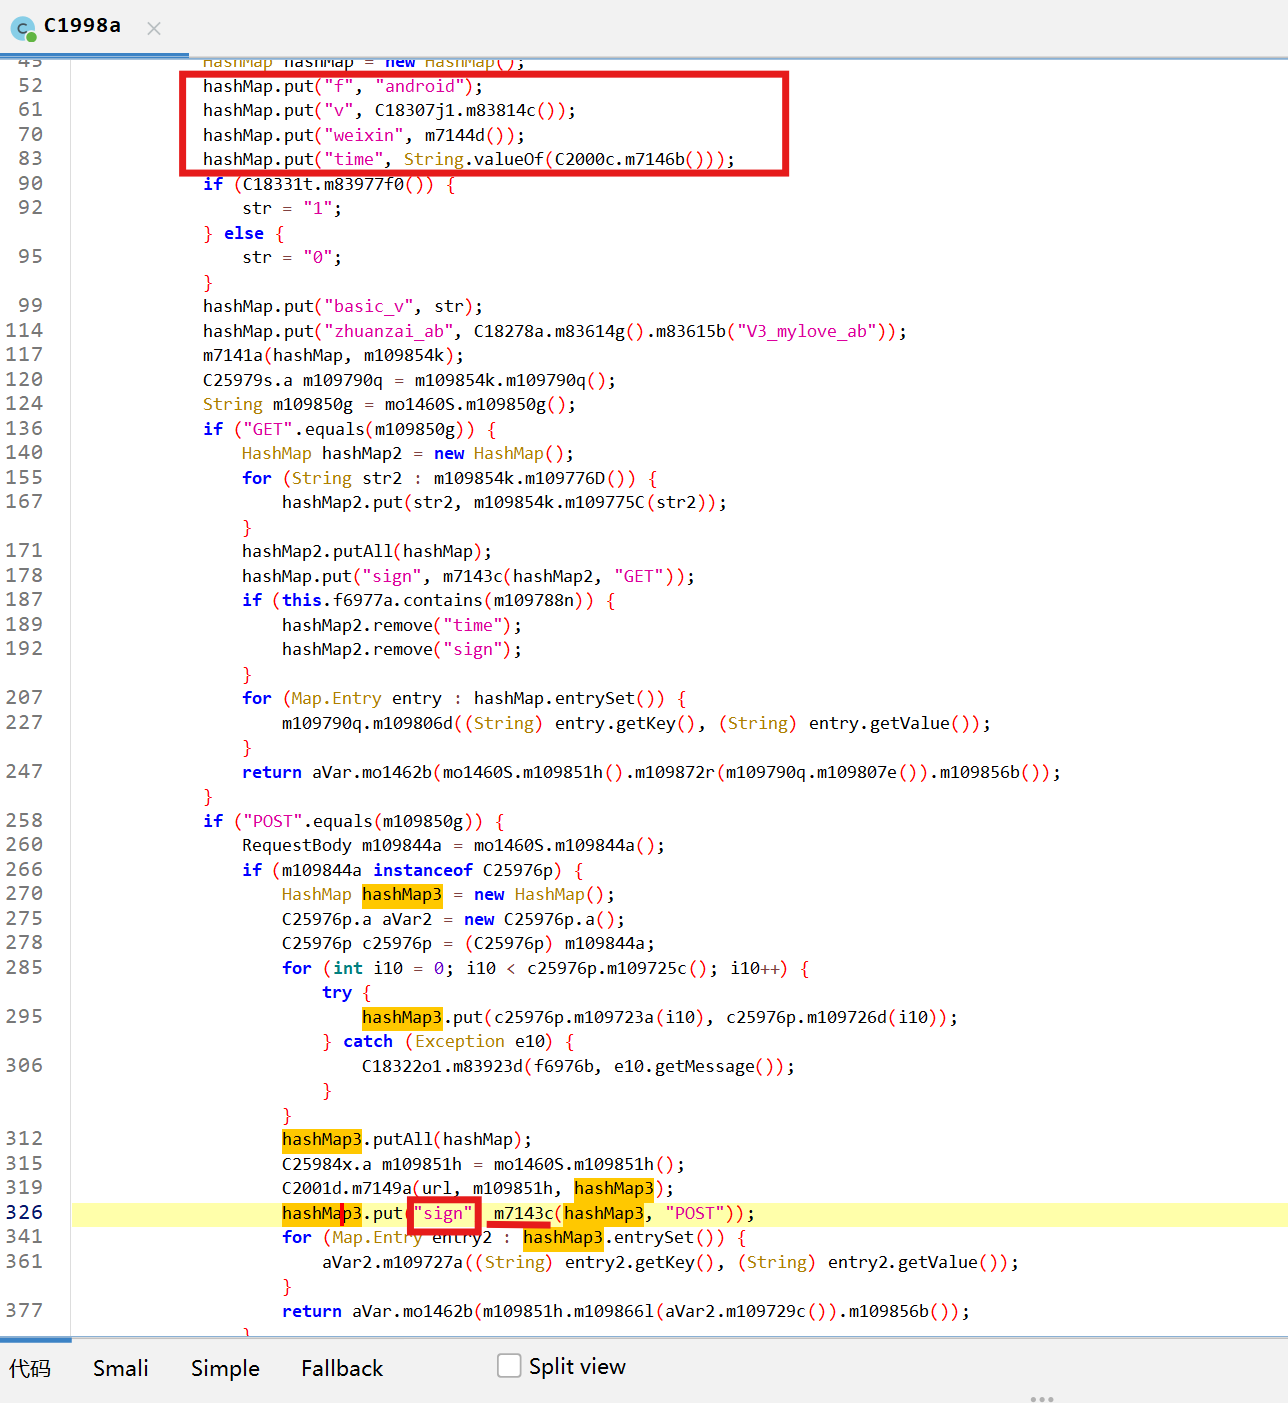Image resolution: width=1288 pixels, height=1403 pixels.
Task: Click the class icon on the C1998a tab
Action: (23, 28)
